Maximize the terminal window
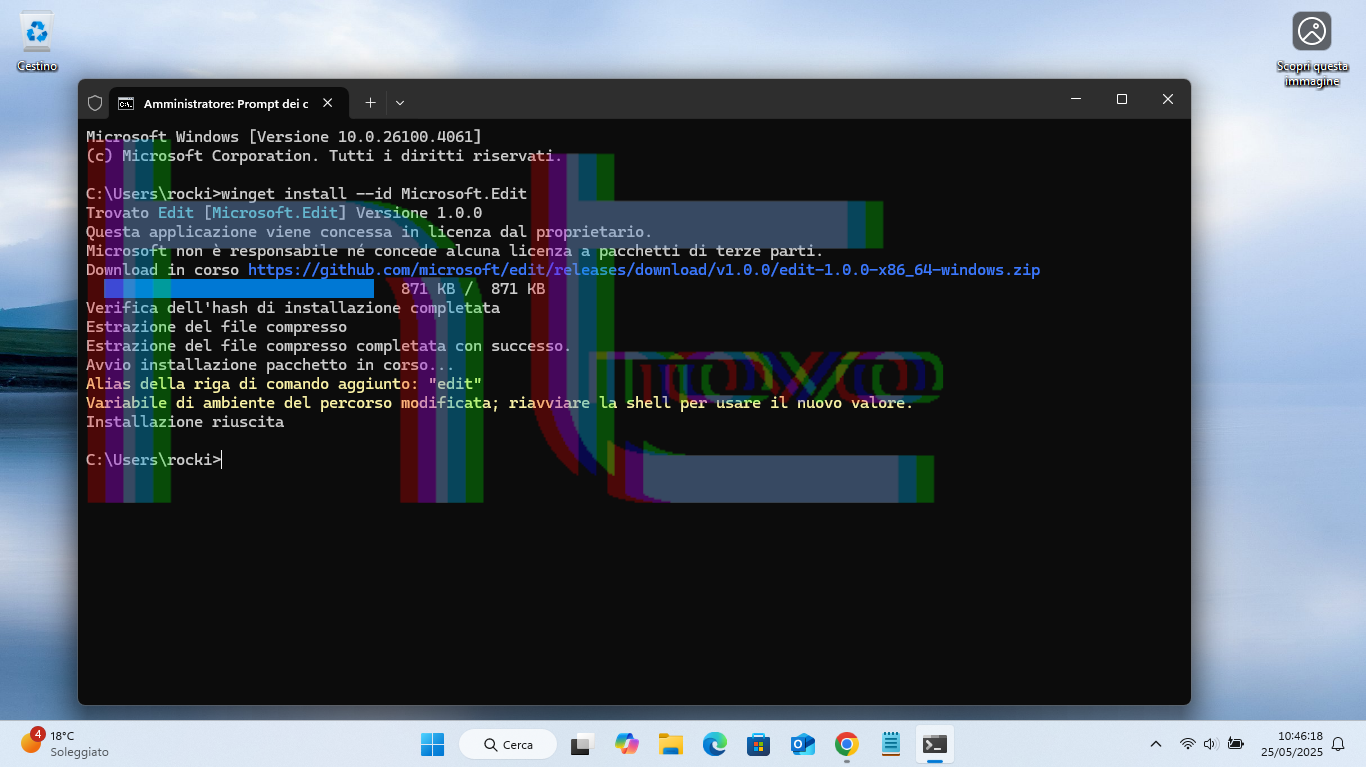Image resolution: width=1366 pixels, height=767 pixels. [1122, 99]
